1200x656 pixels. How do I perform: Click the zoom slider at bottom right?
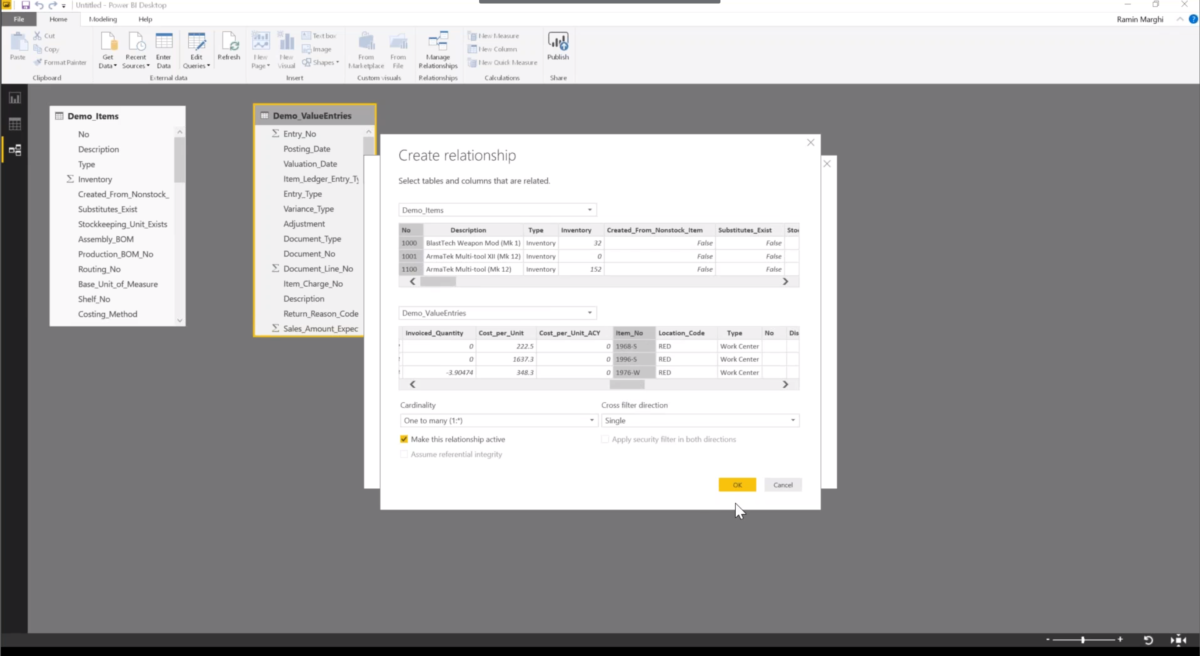pyautogui.click(x=1083, y=640)
